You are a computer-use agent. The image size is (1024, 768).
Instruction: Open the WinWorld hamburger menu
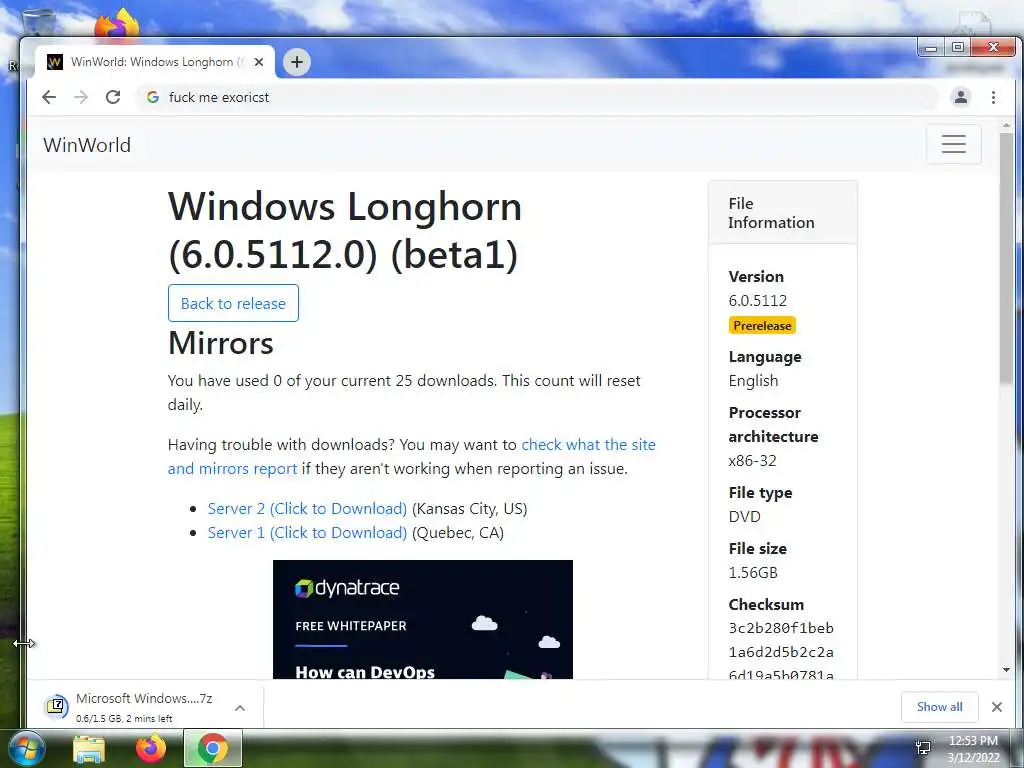coord(953,144)
